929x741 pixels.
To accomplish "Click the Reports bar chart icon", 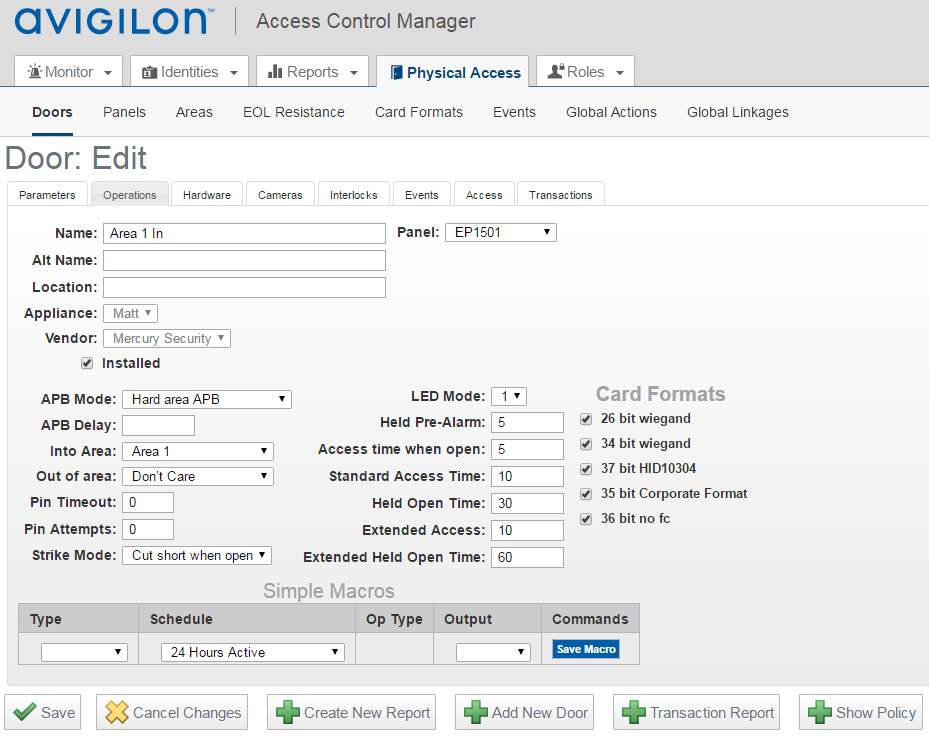I will coord(275,72).
